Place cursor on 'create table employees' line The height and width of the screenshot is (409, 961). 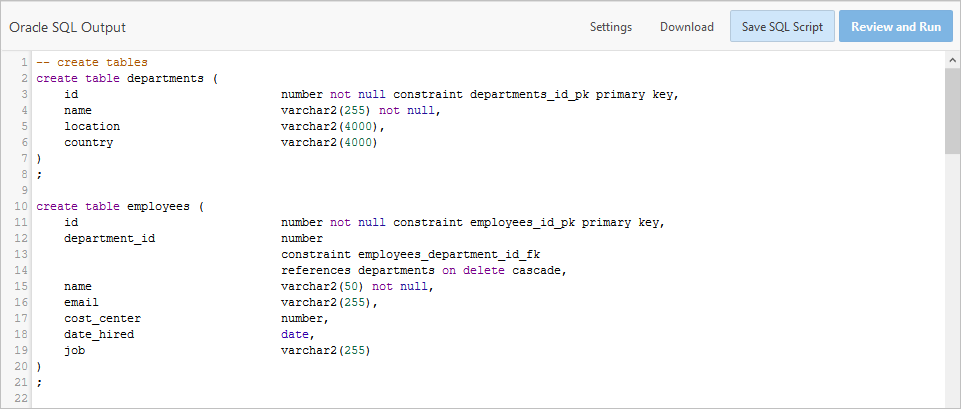(x=120, y=206)
